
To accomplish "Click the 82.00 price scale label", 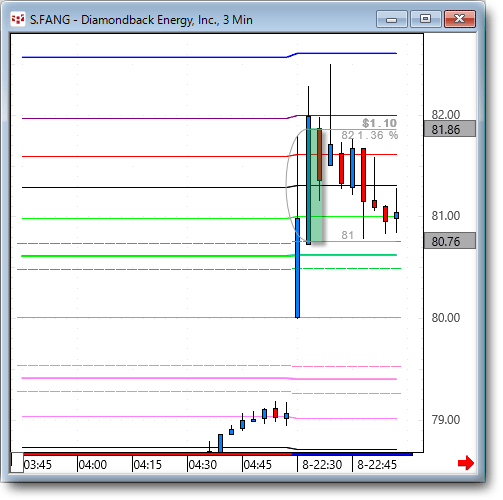I will (x=446, y=115).
